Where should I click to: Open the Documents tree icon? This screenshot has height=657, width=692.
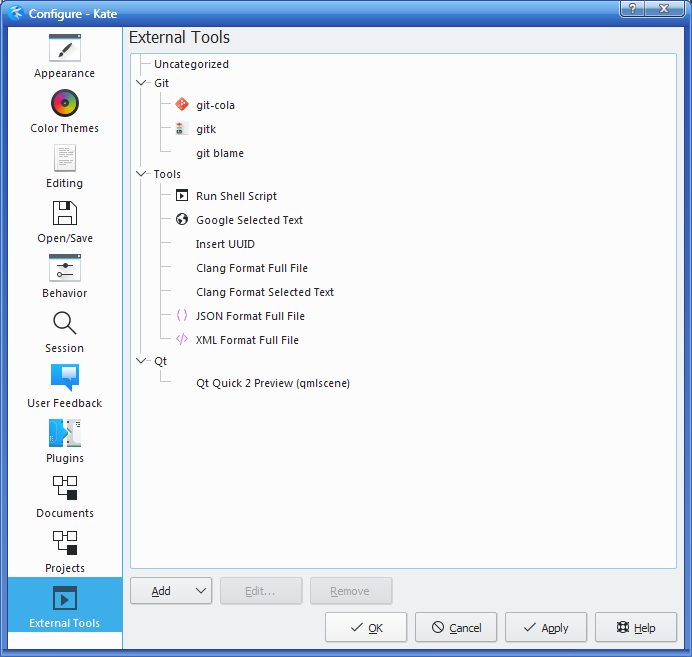[65, 488]
